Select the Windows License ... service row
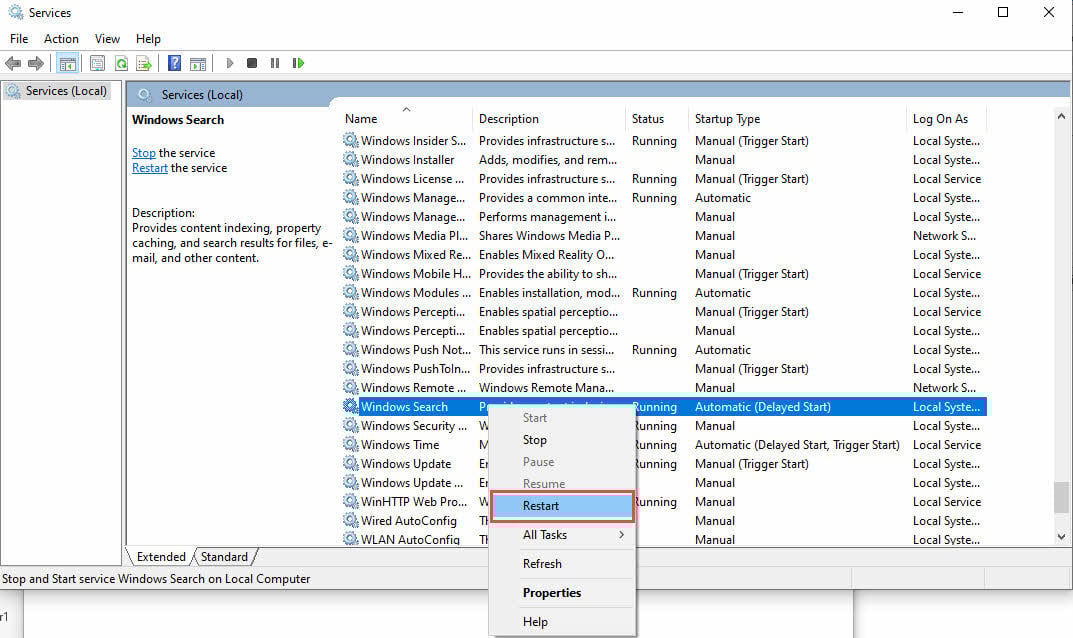Screen dimensions: 1073x638 click(x=664, y=179)
